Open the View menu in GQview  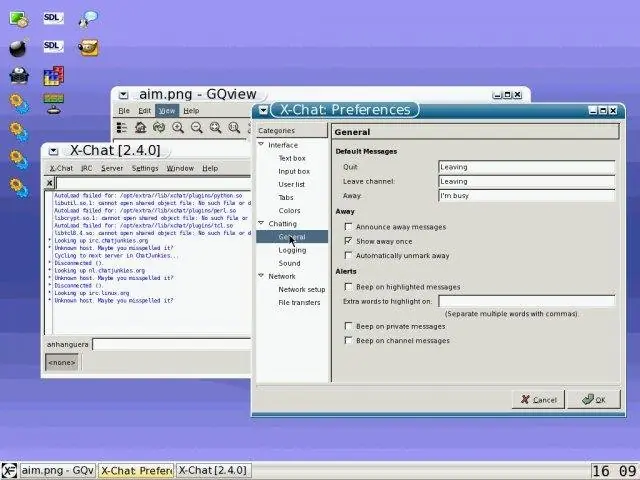coord(167,111)
